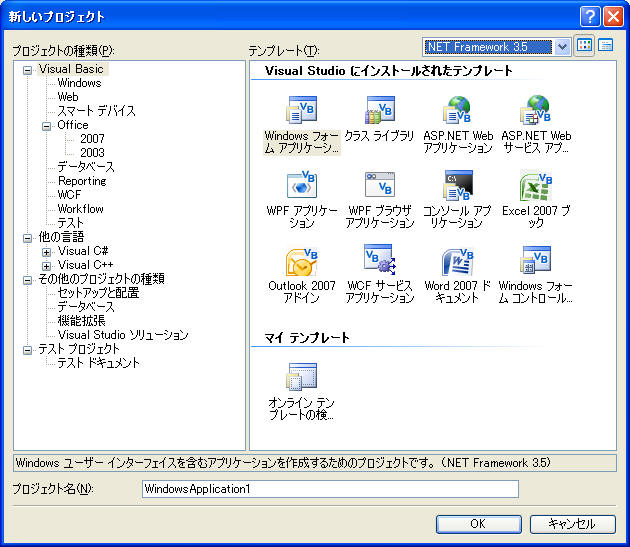
Task: Select セットアップと配置 project type
Action: tap(98, 293)
